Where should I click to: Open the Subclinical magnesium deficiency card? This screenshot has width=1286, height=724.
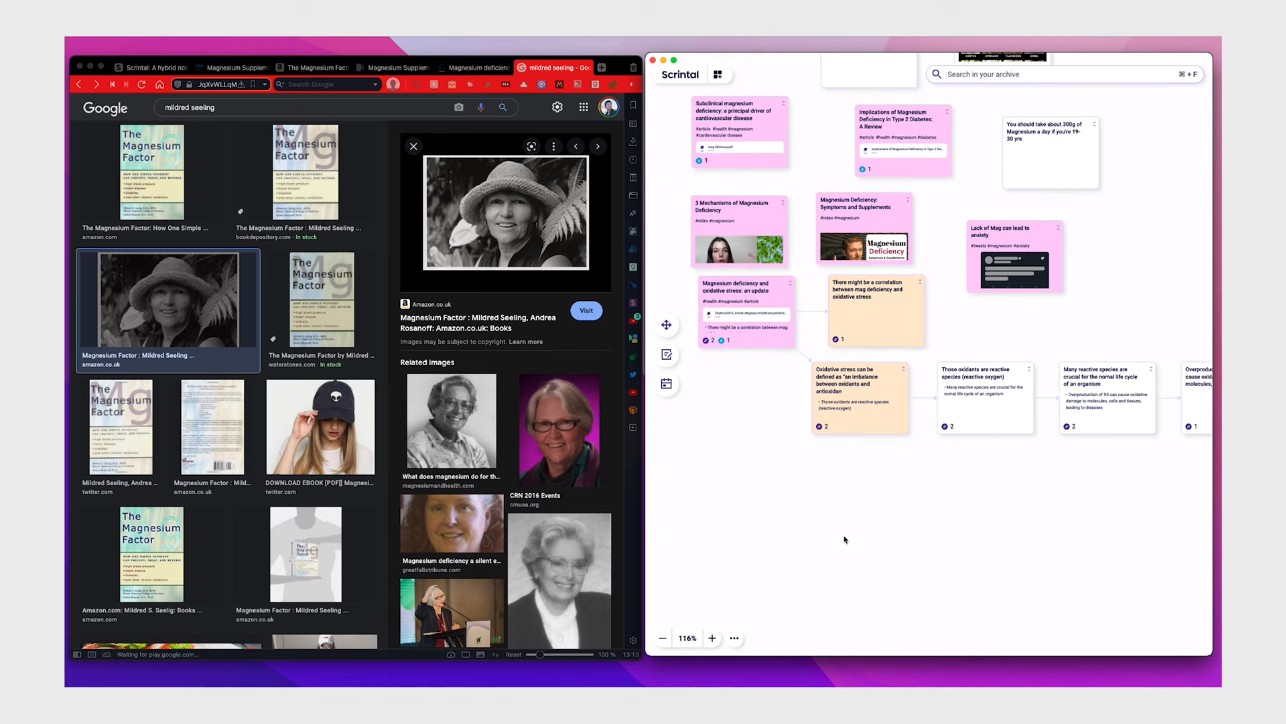(739, 132)
